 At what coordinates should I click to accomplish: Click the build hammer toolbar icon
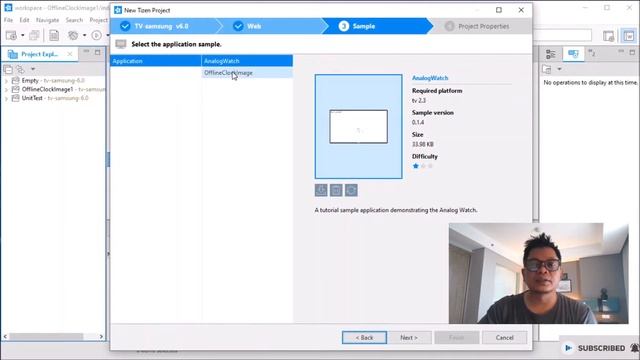tap(73, 36)
